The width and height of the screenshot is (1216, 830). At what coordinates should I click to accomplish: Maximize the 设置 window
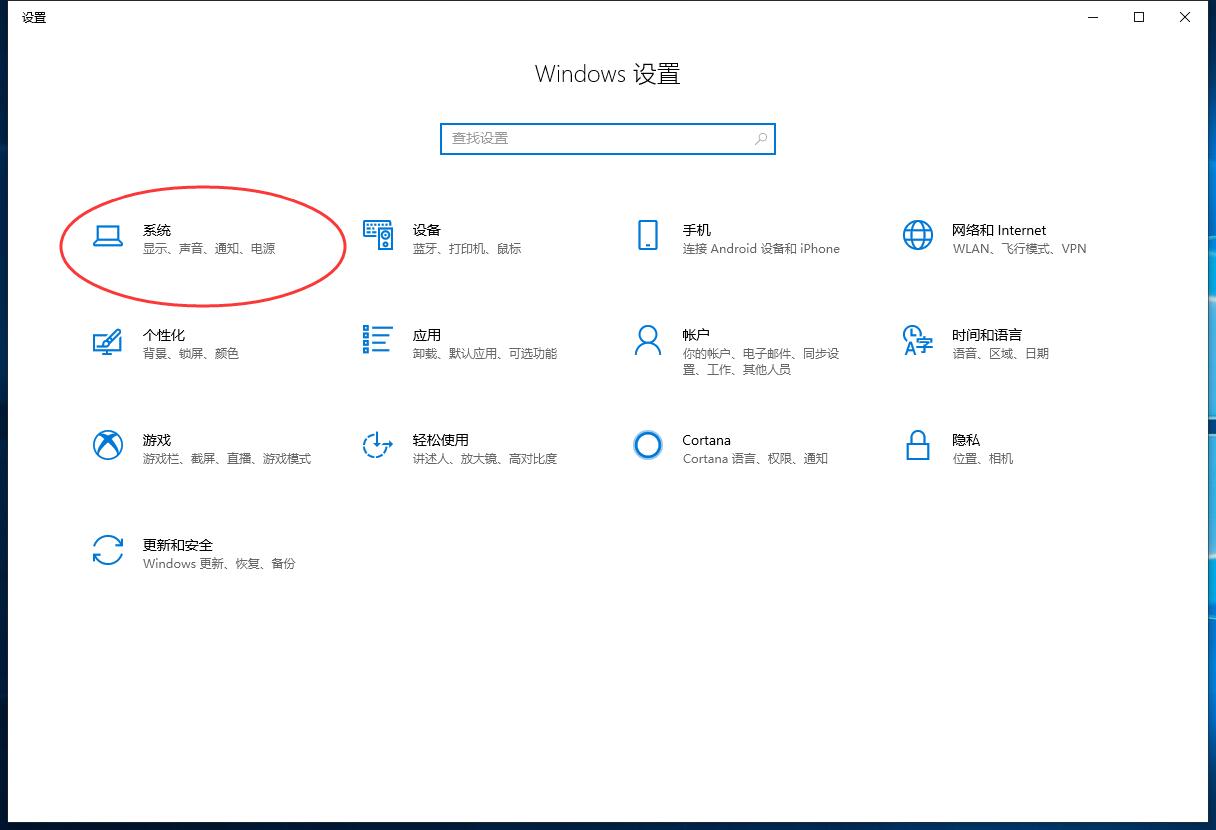[1139, 17]
